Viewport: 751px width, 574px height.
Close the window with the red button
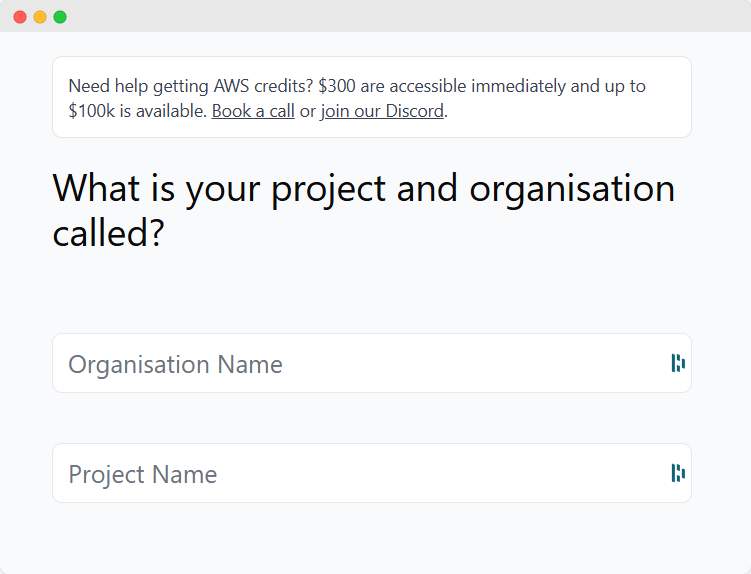[20, 17]
